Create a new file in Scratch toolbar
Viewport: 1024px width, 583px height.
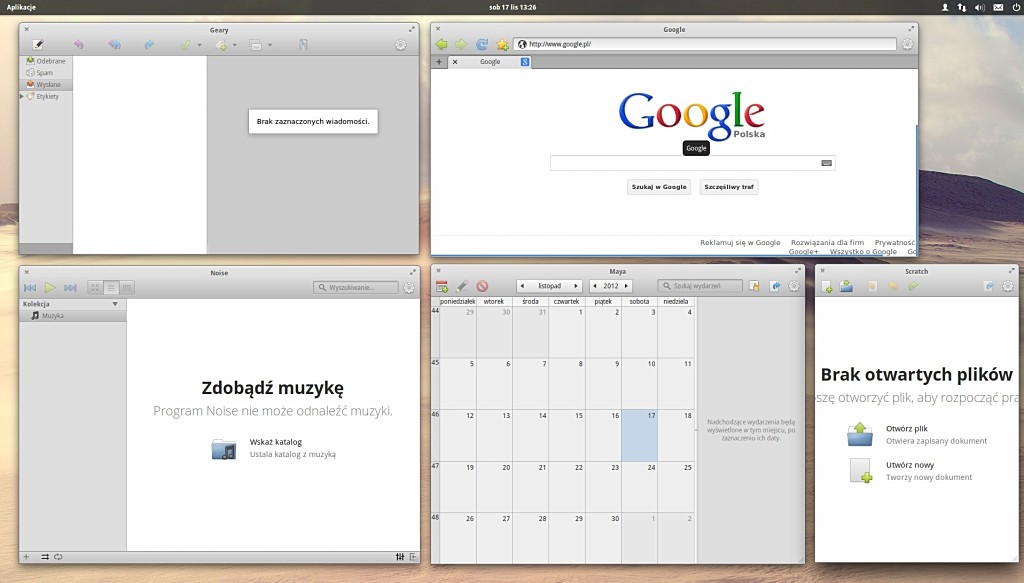click(x=827, y=287)
